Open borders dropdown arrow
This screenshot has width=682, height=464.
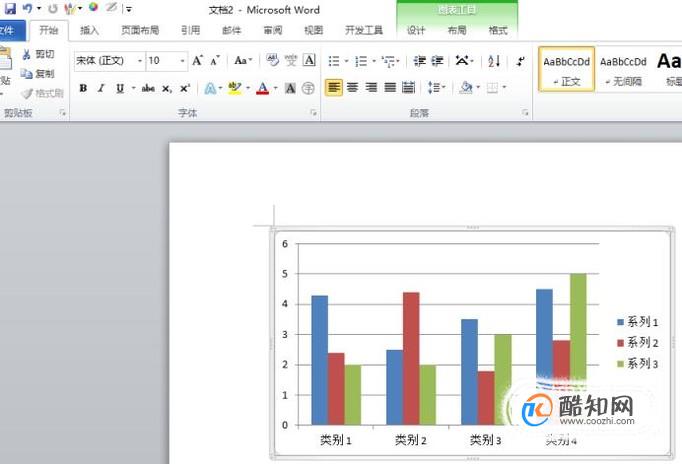505,87
